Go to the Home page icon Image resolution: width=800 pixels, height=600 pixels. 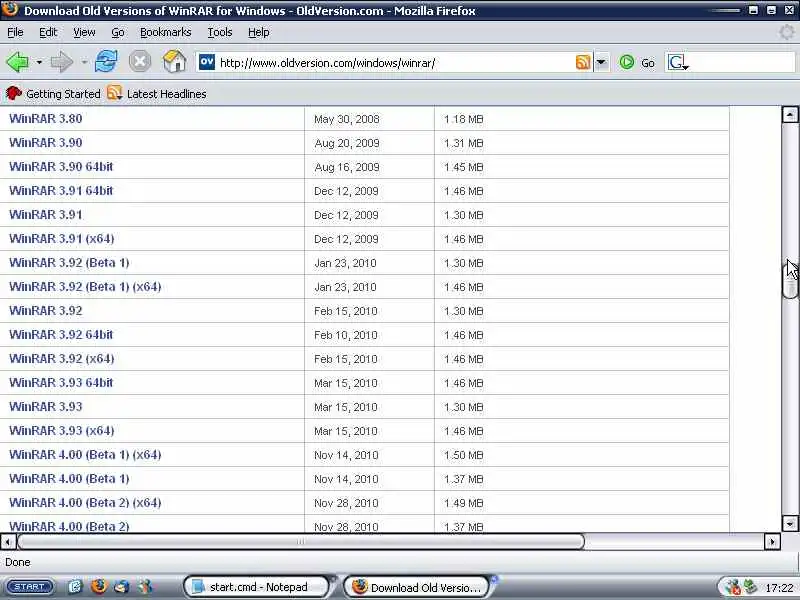click(x=174, y=62)
